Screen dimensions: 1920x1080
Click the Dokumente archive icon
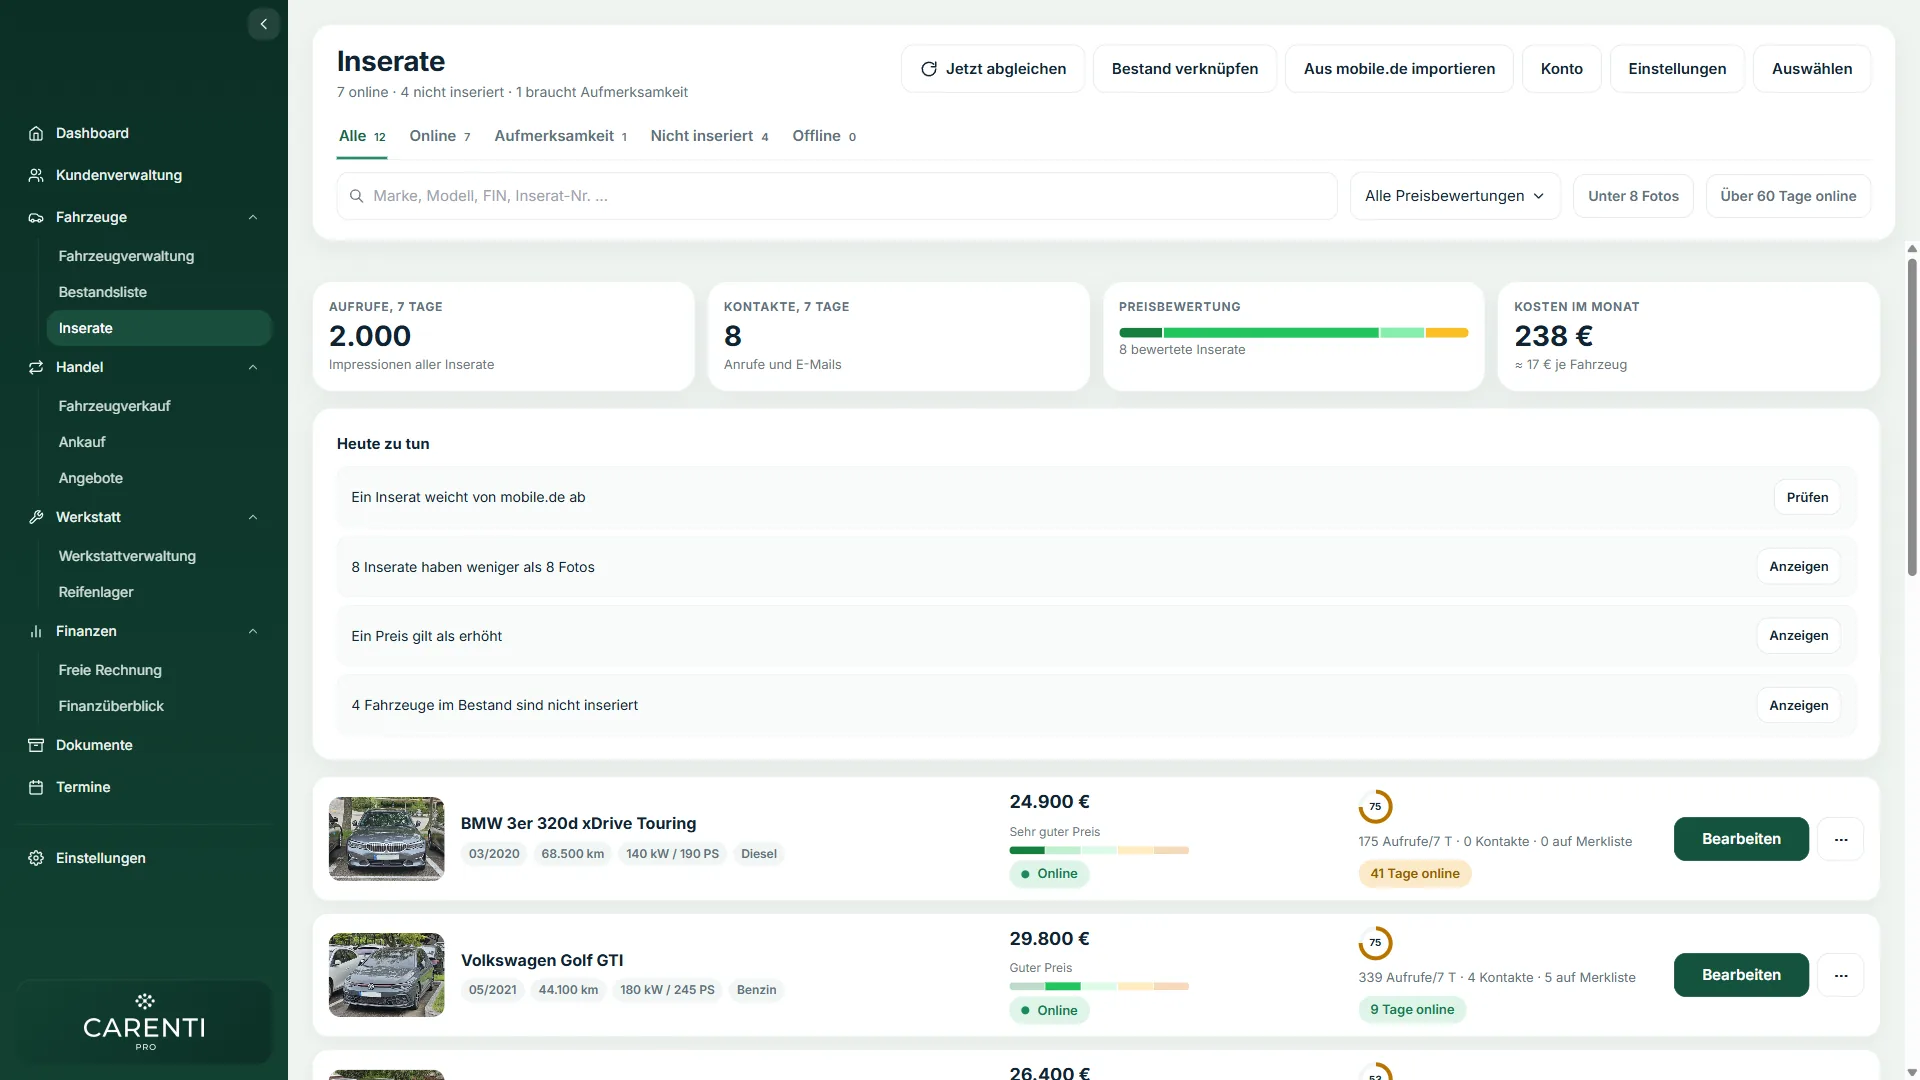(x=36, y=745)
